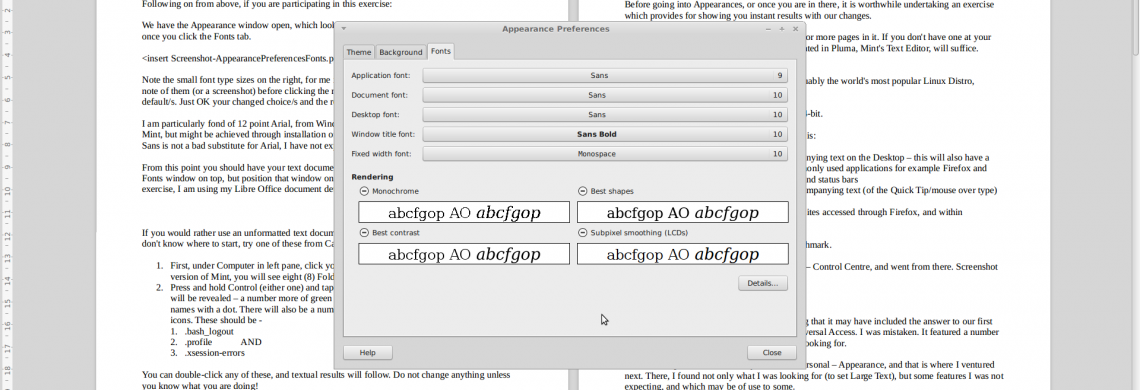Screen dimensions: 1140x390
Task: Click '<insert Screenshot-AppearancePreferencesFonts' line in document
Action: pos(238,57)
